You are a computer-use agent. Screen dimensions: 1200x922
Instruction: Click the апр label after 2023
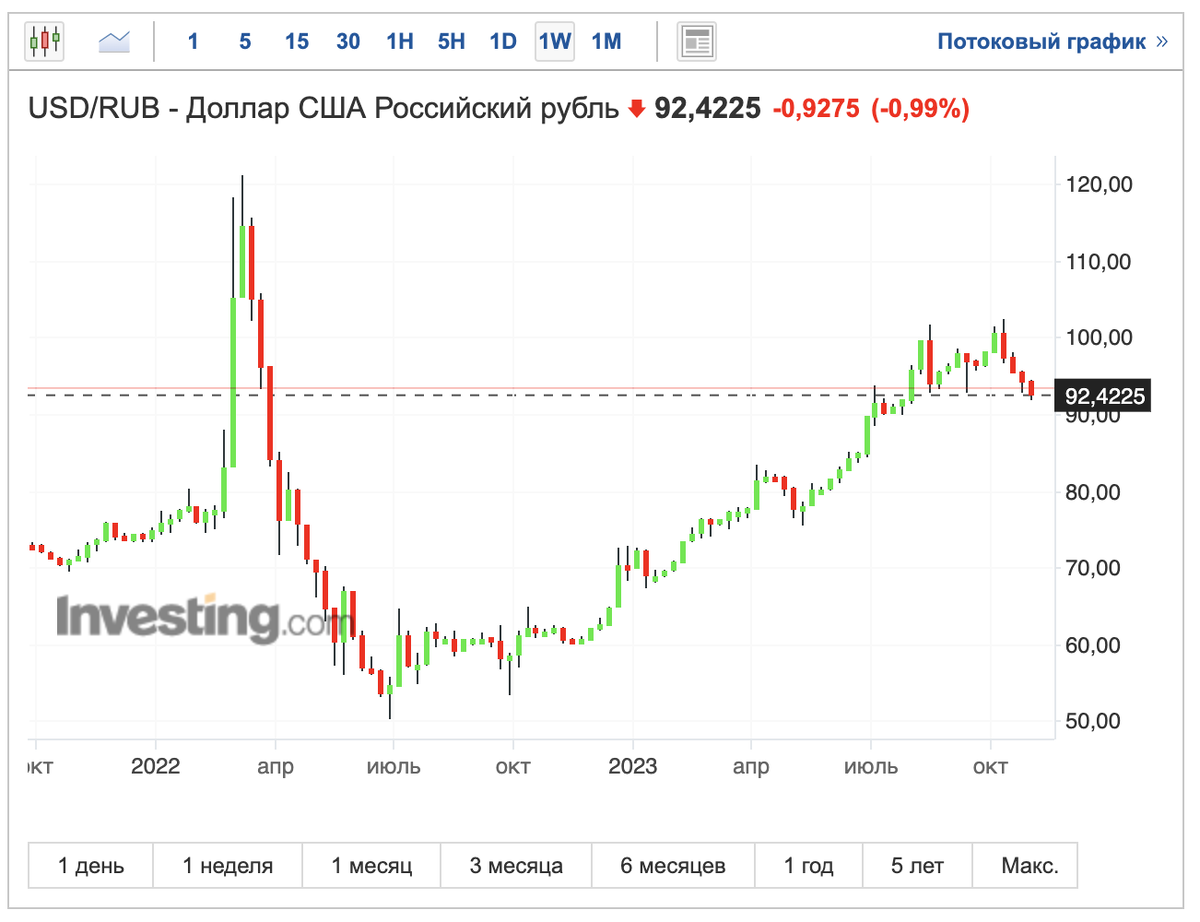tap(751, 767)
